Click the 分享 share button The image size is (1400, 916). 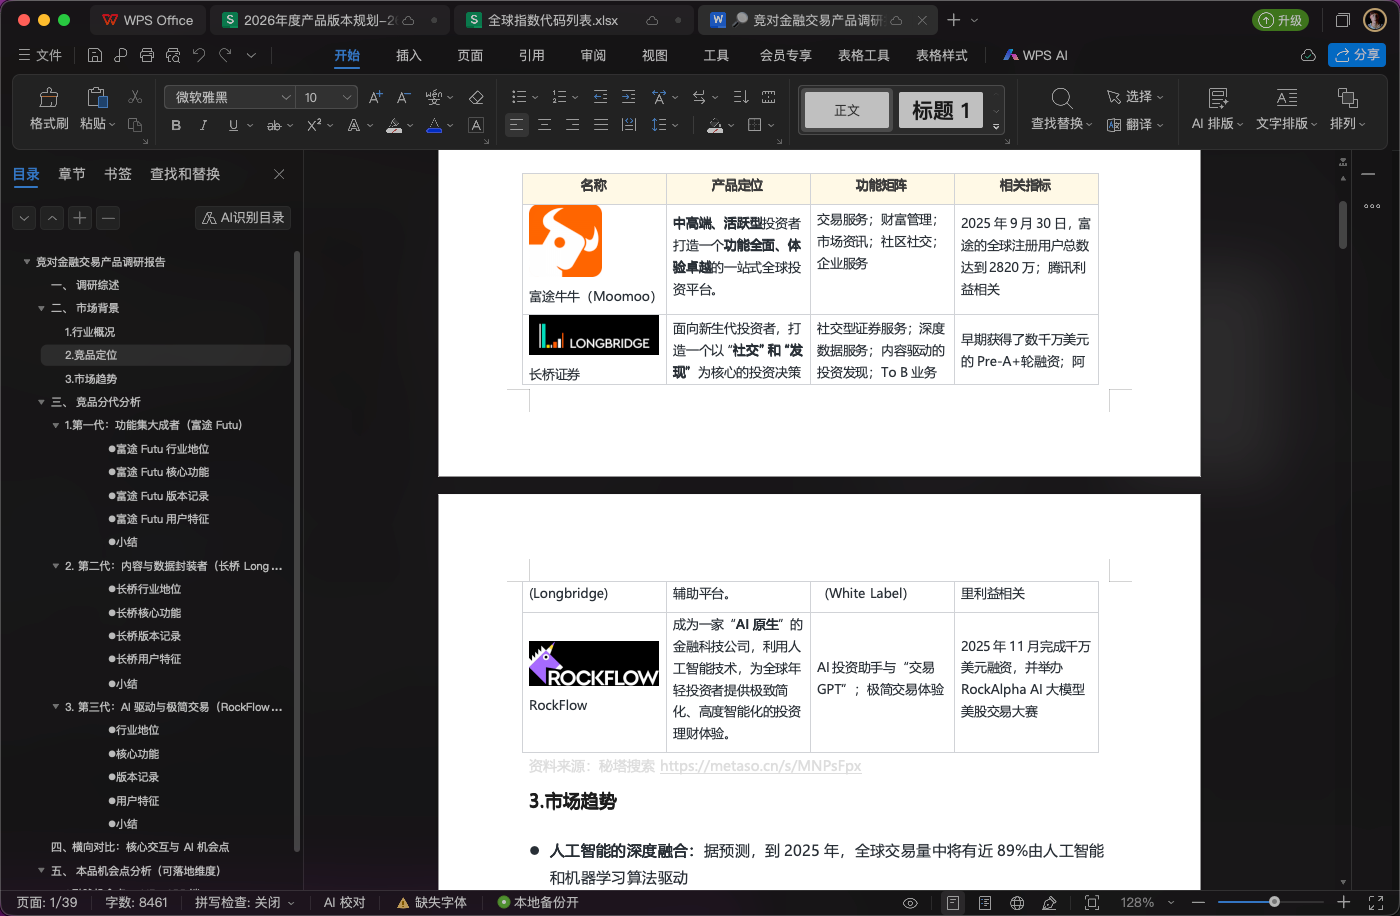click(1357, 55)
